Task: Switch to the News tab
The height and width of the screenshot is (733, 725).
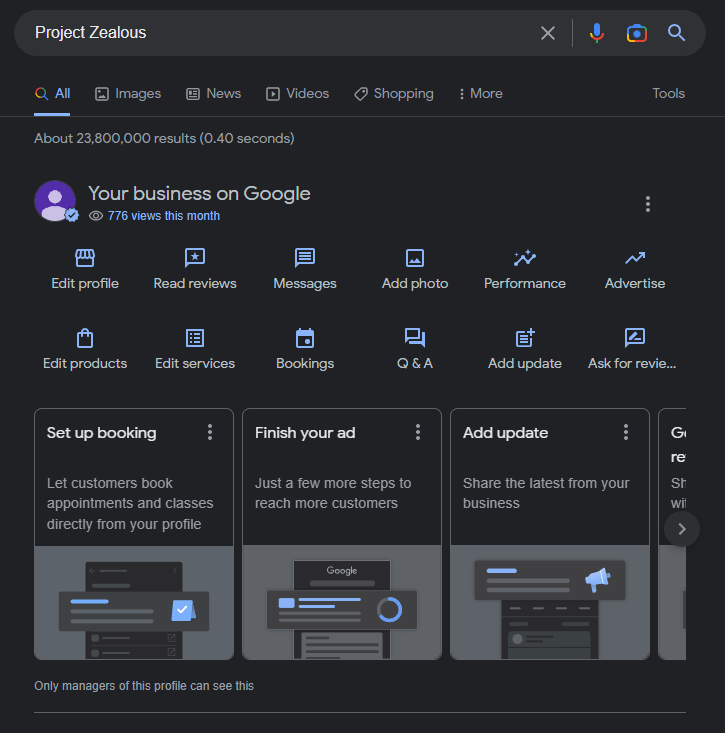Action: [214, 93]
